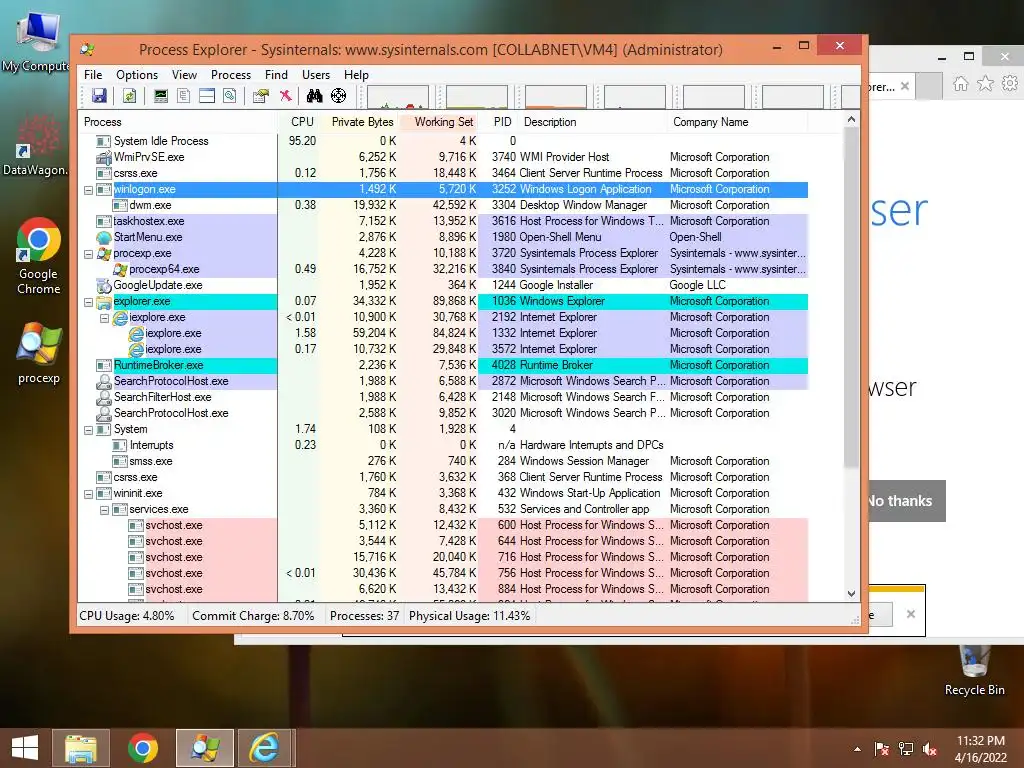Viewport: 1024px width, 768px height.
Task: Open System Information graph icon in toolbar
Action: (161, 96)
